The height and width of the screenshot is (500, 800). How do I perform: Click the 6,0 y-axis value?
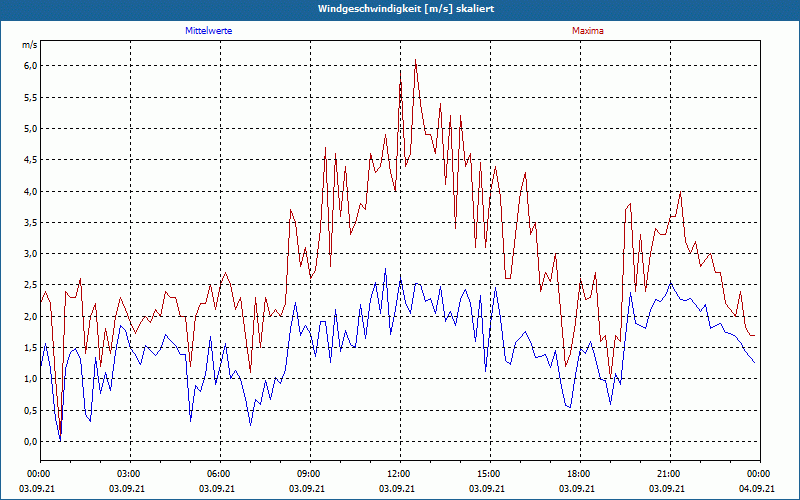31,66
